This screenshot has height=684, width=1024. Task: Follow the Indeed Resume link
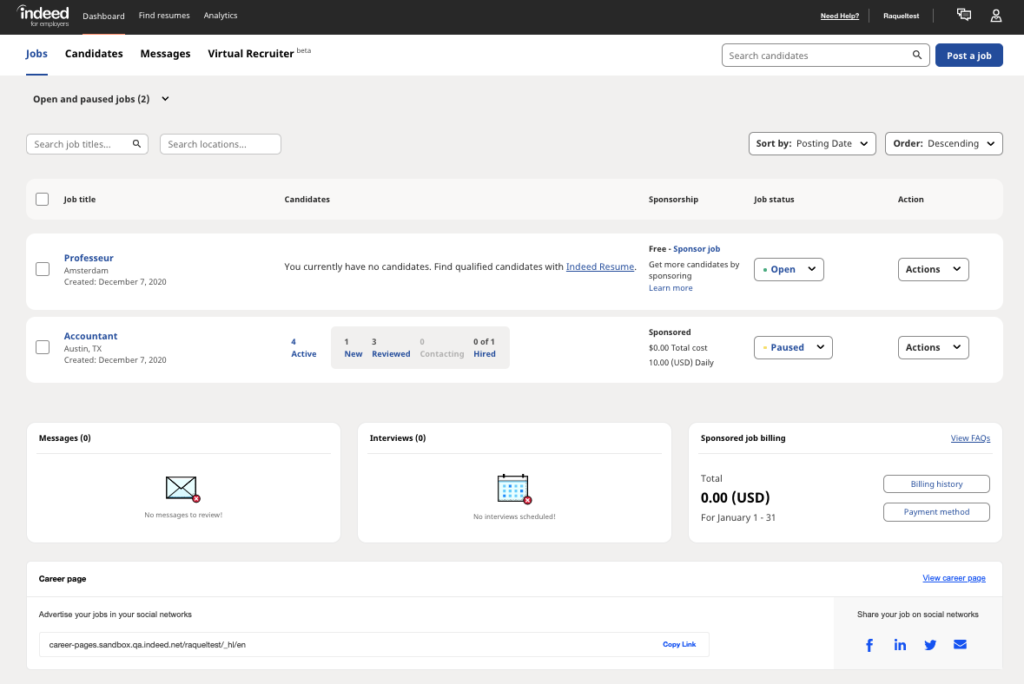[x=600, y=267]
